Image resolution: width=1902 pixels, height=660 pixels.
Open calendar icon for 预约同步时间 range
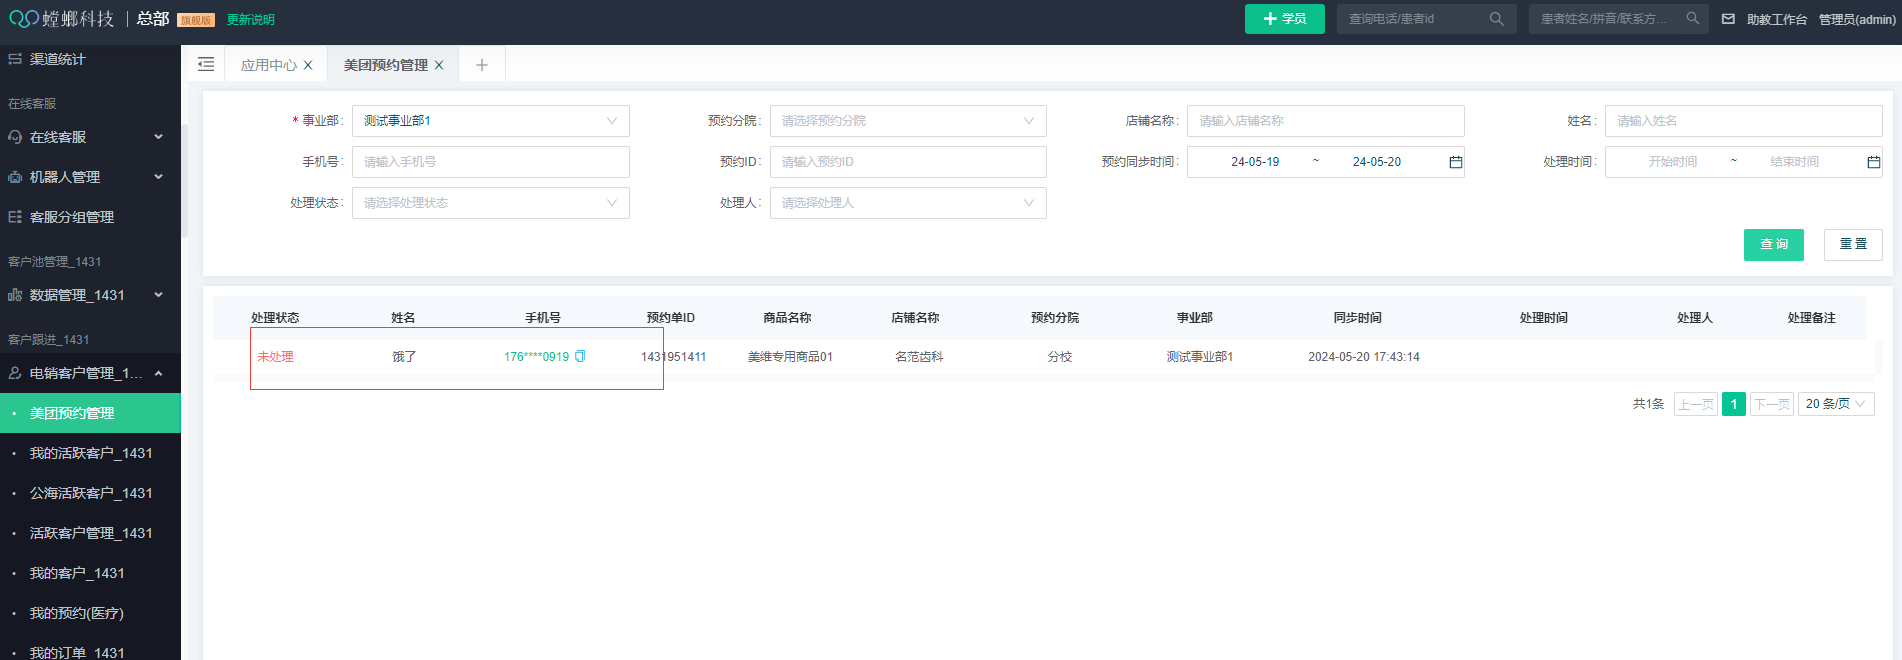(x=1455, y=162)
